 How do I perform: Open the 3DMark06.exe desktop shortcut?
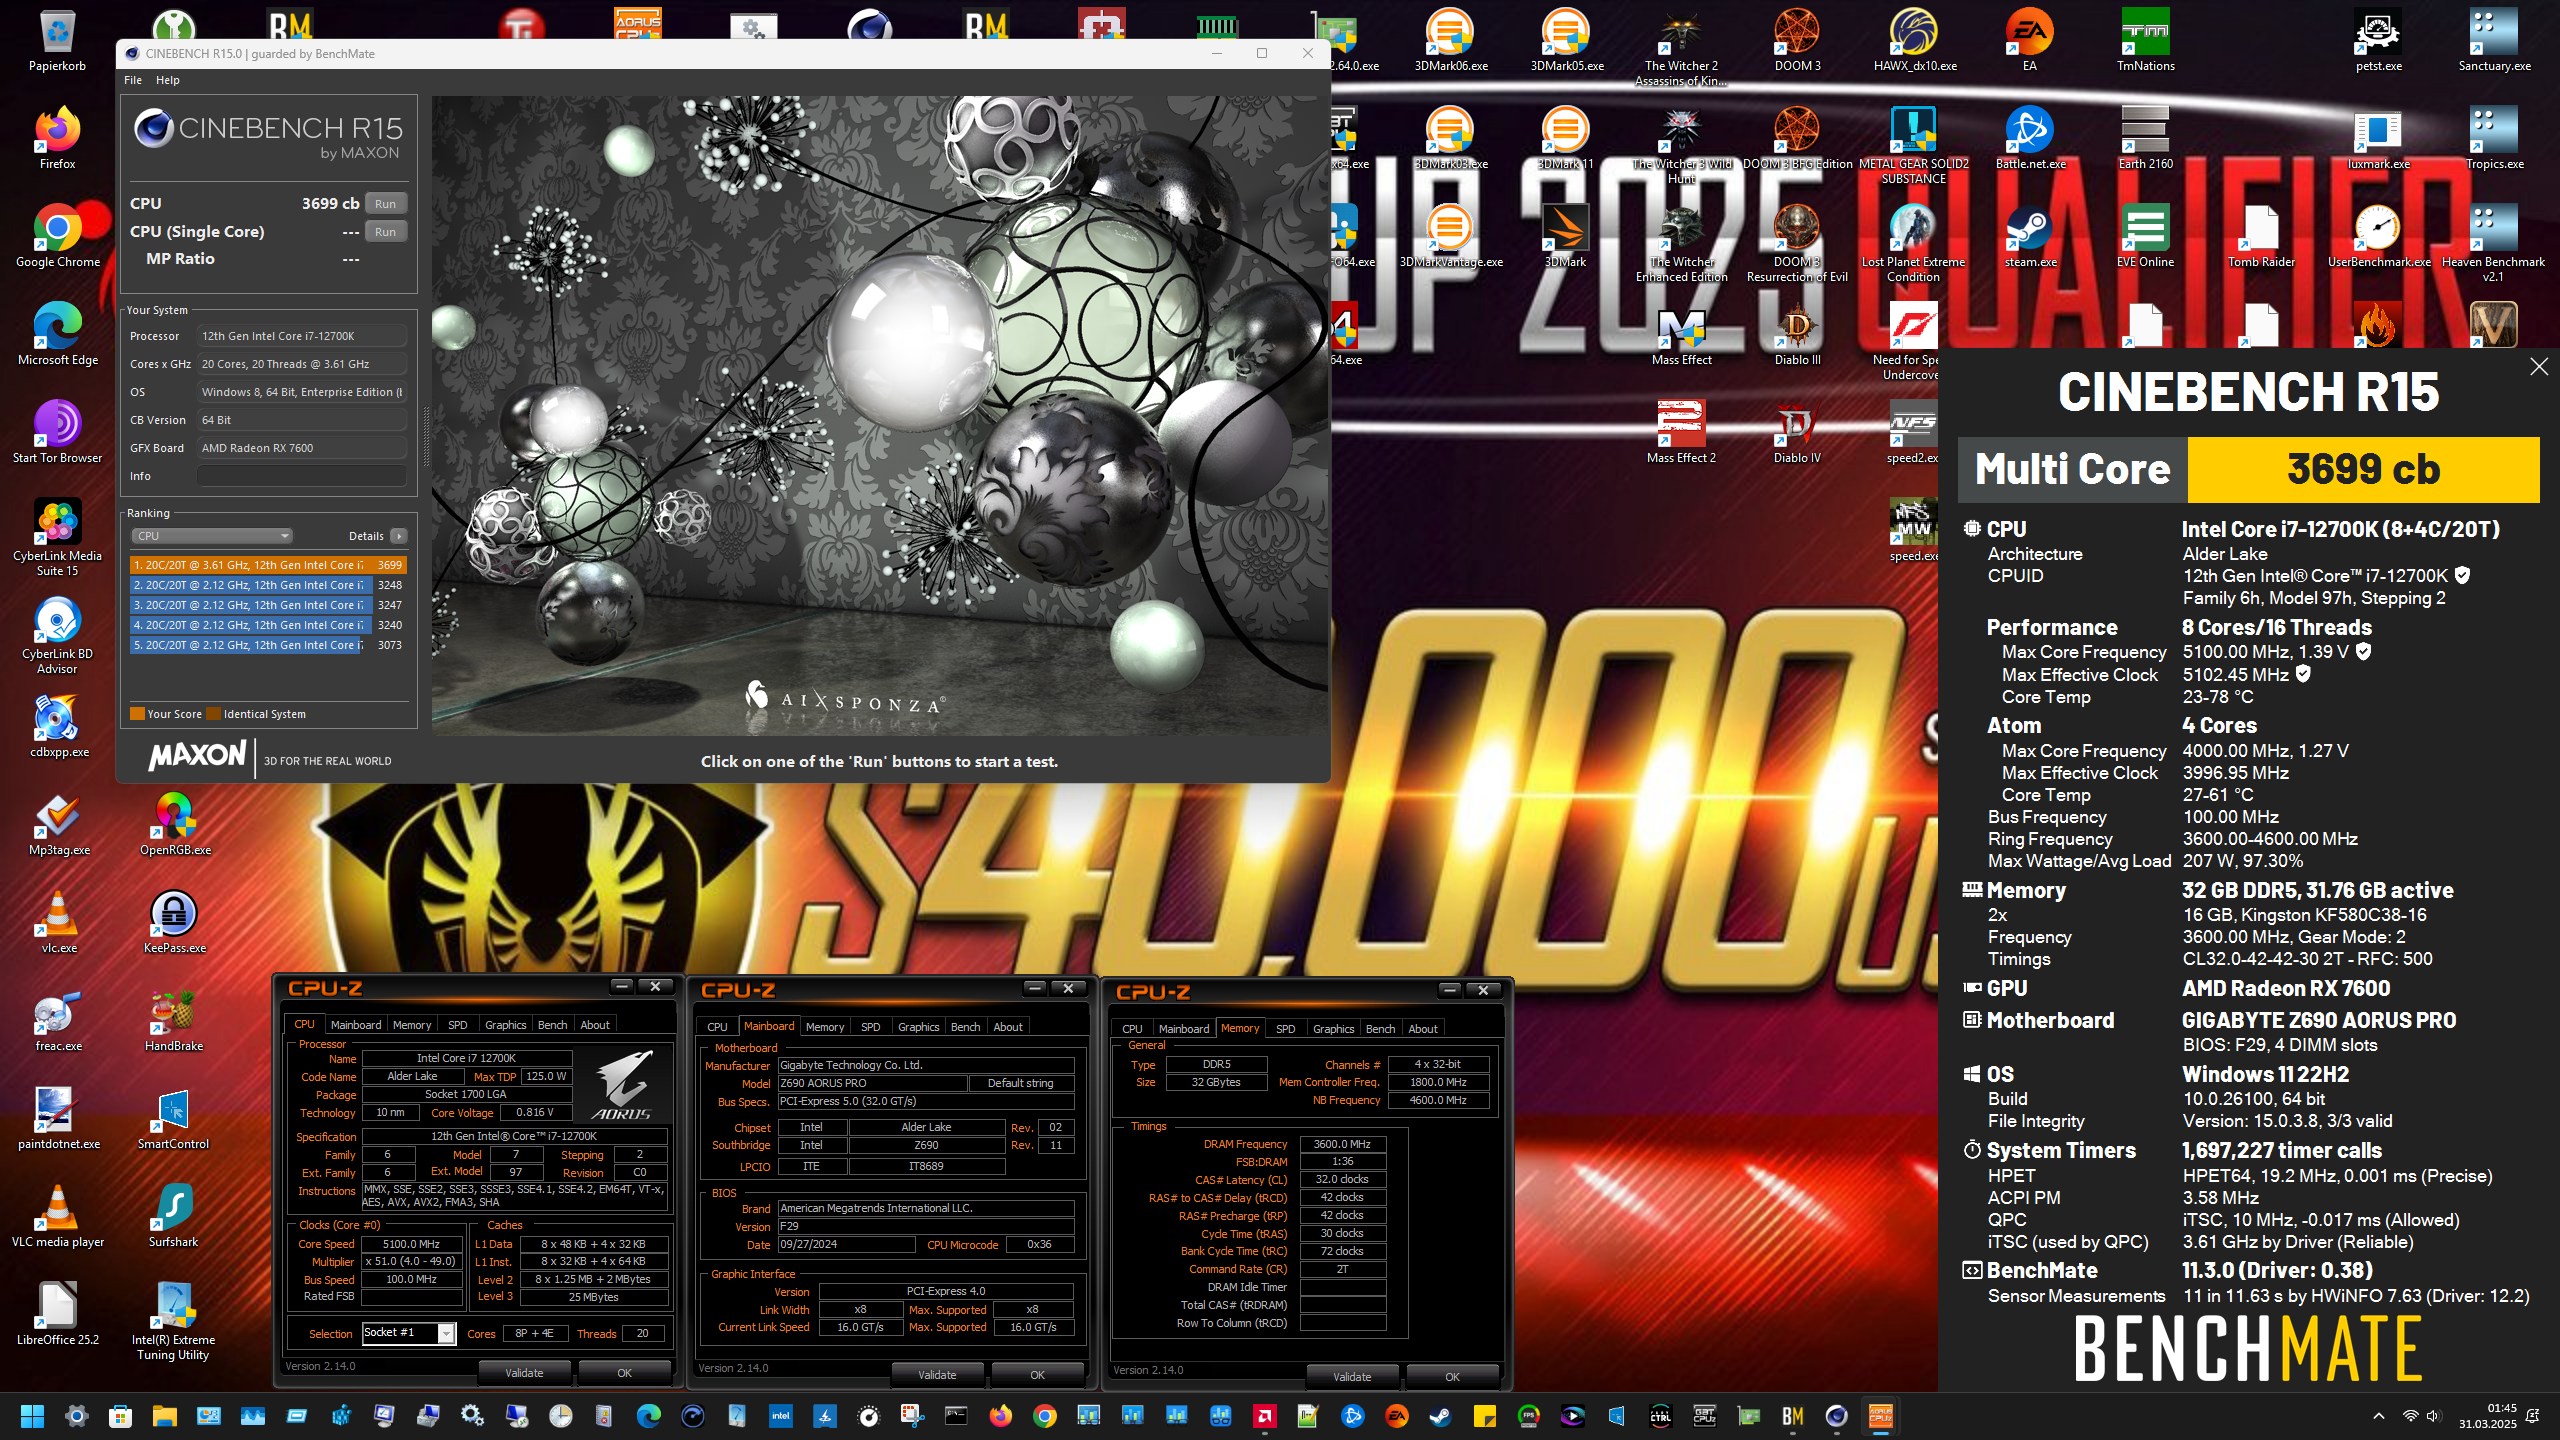point(1450,42)
